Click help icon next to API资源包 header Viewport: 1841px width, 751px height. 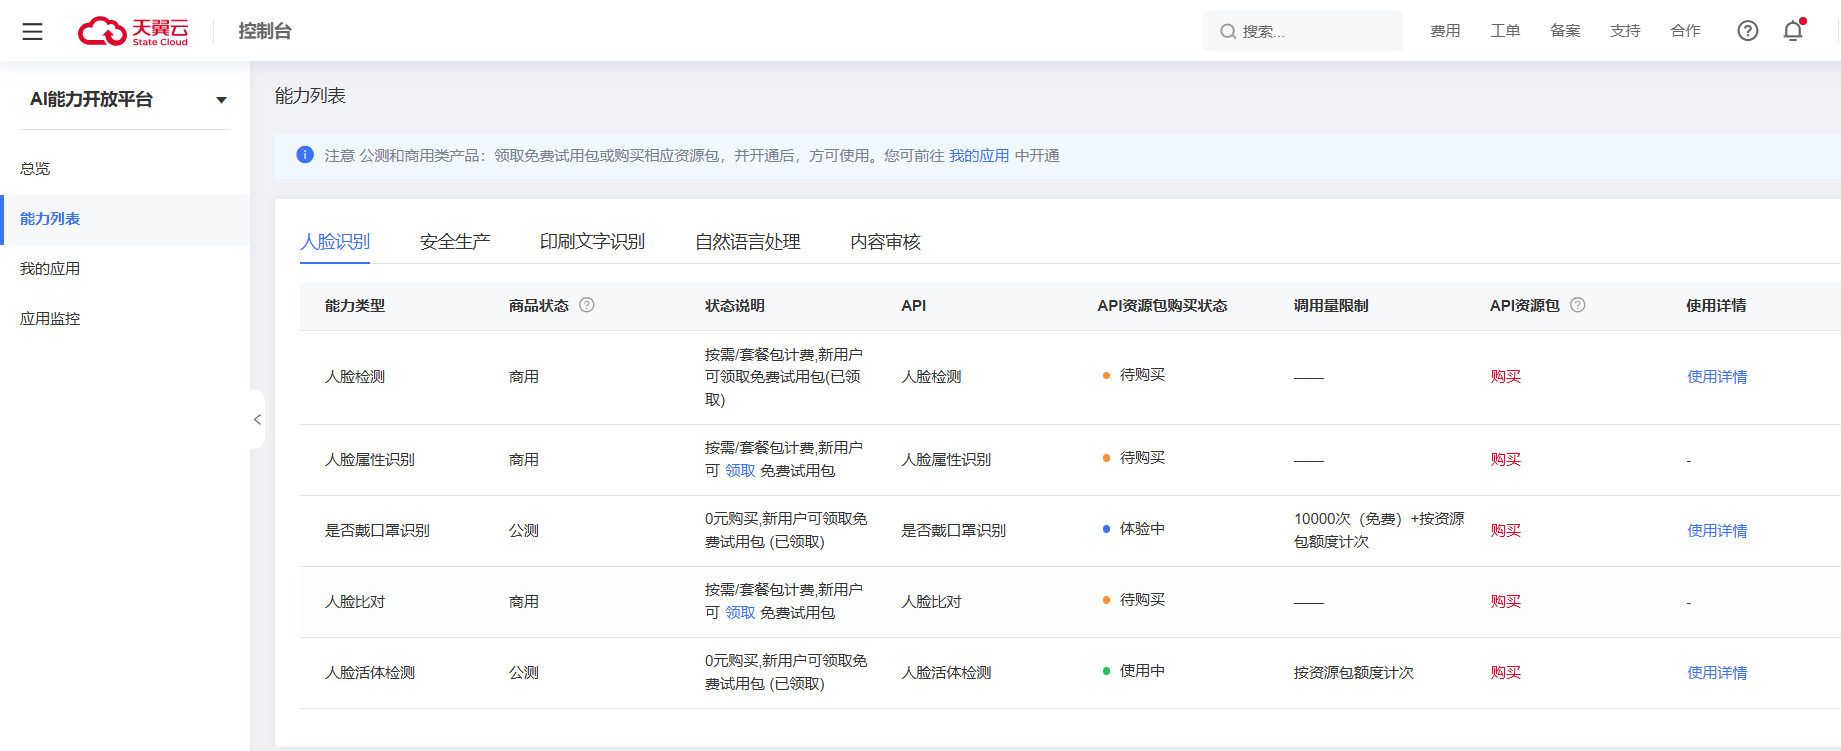coord(1578,305)
